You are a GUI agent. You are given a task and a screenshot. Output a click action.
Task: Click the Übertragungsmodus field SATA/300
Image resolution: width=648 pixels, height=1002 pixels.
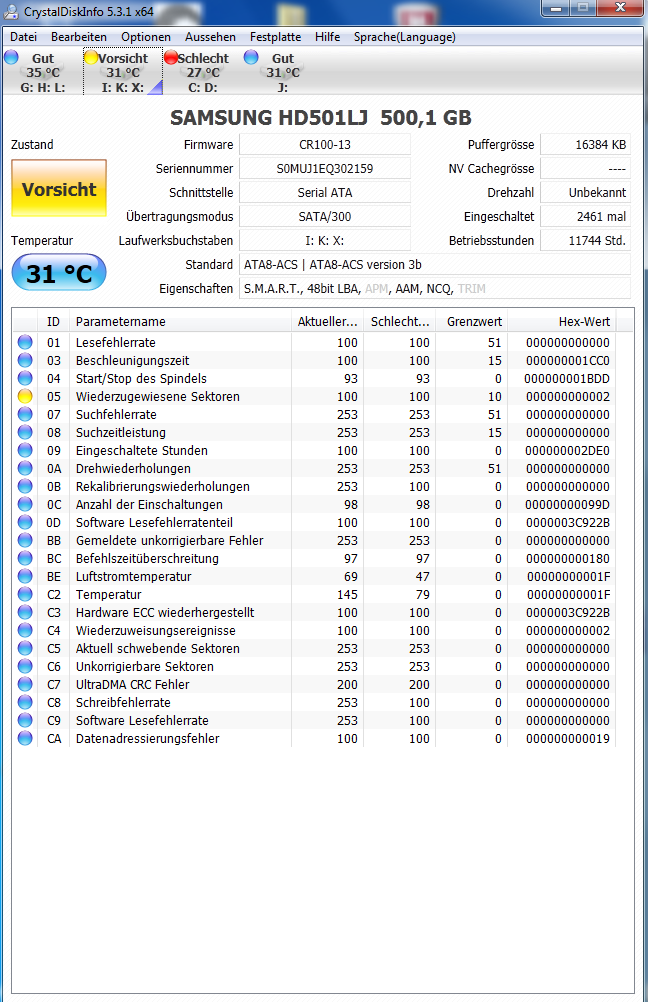[x=325, y=217]
